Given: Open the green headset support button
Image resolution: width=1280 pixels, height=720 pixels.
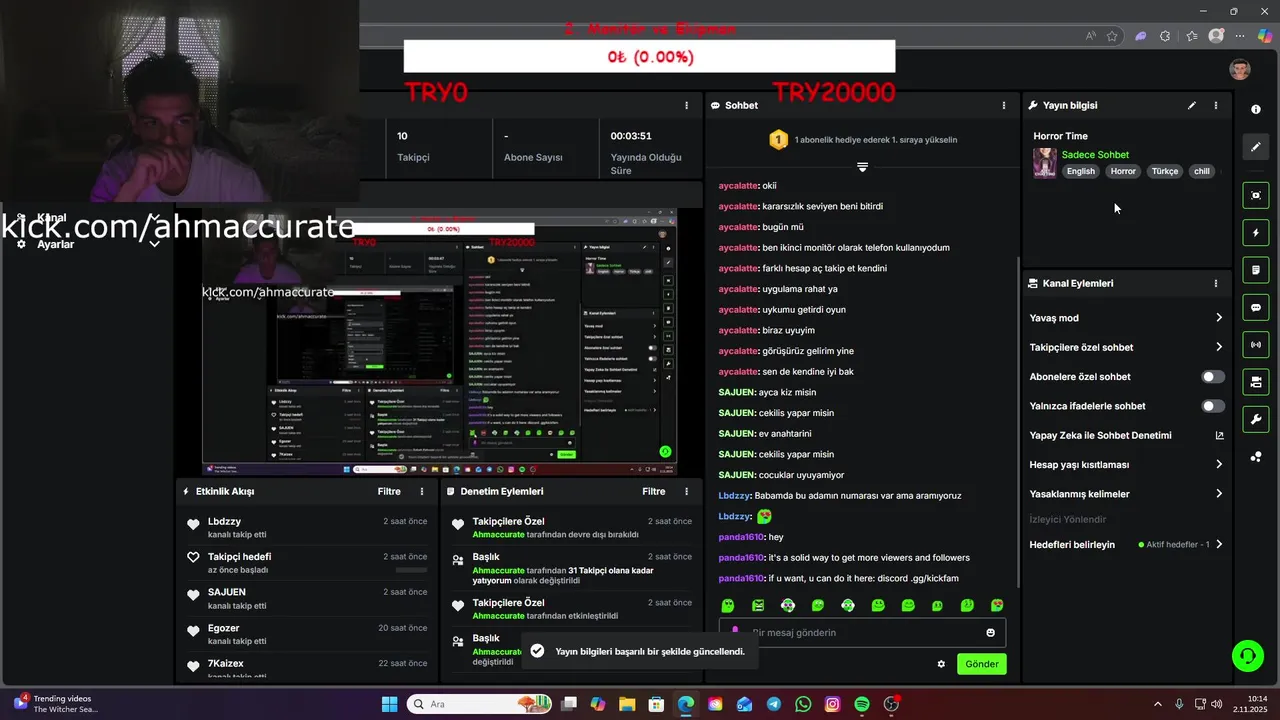Looking at the screenshot, I should coord(1247,656).
